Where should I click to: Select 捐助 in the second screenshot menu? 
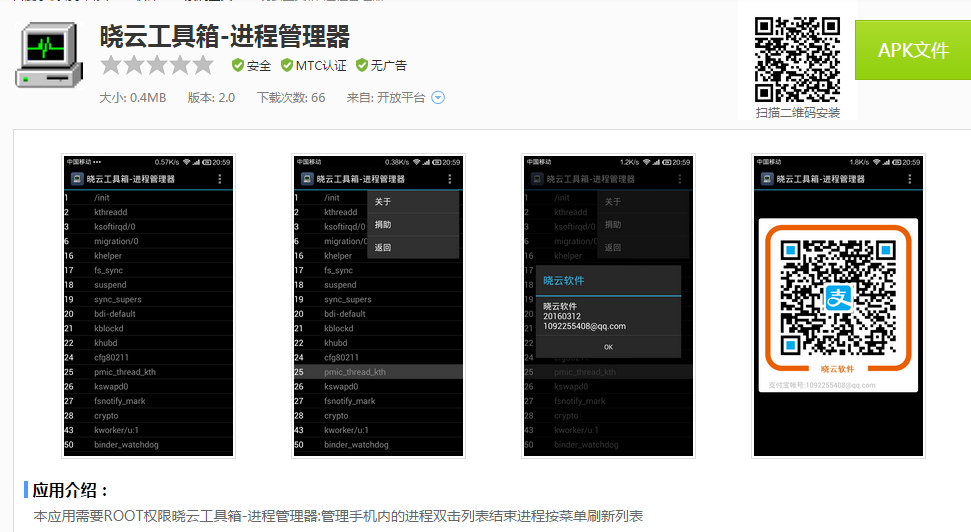(413, 225)
